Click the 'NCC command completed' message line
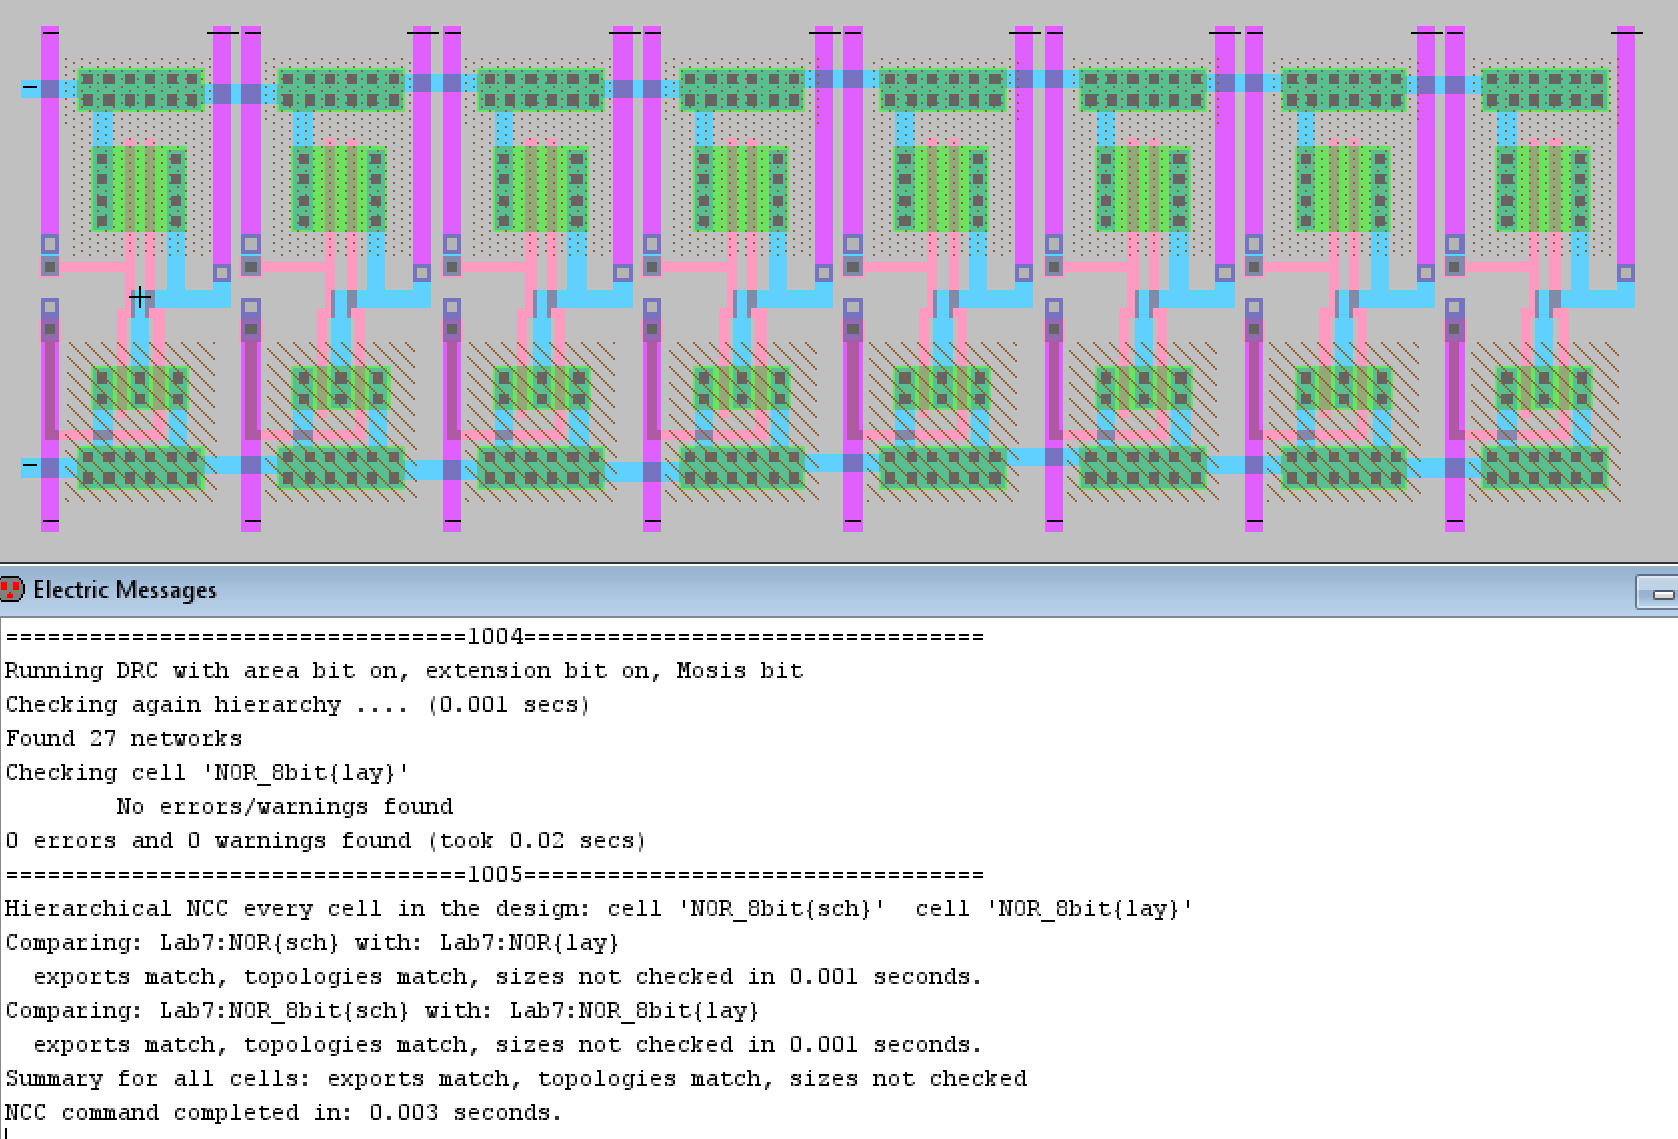 [x=283, y=1113]
